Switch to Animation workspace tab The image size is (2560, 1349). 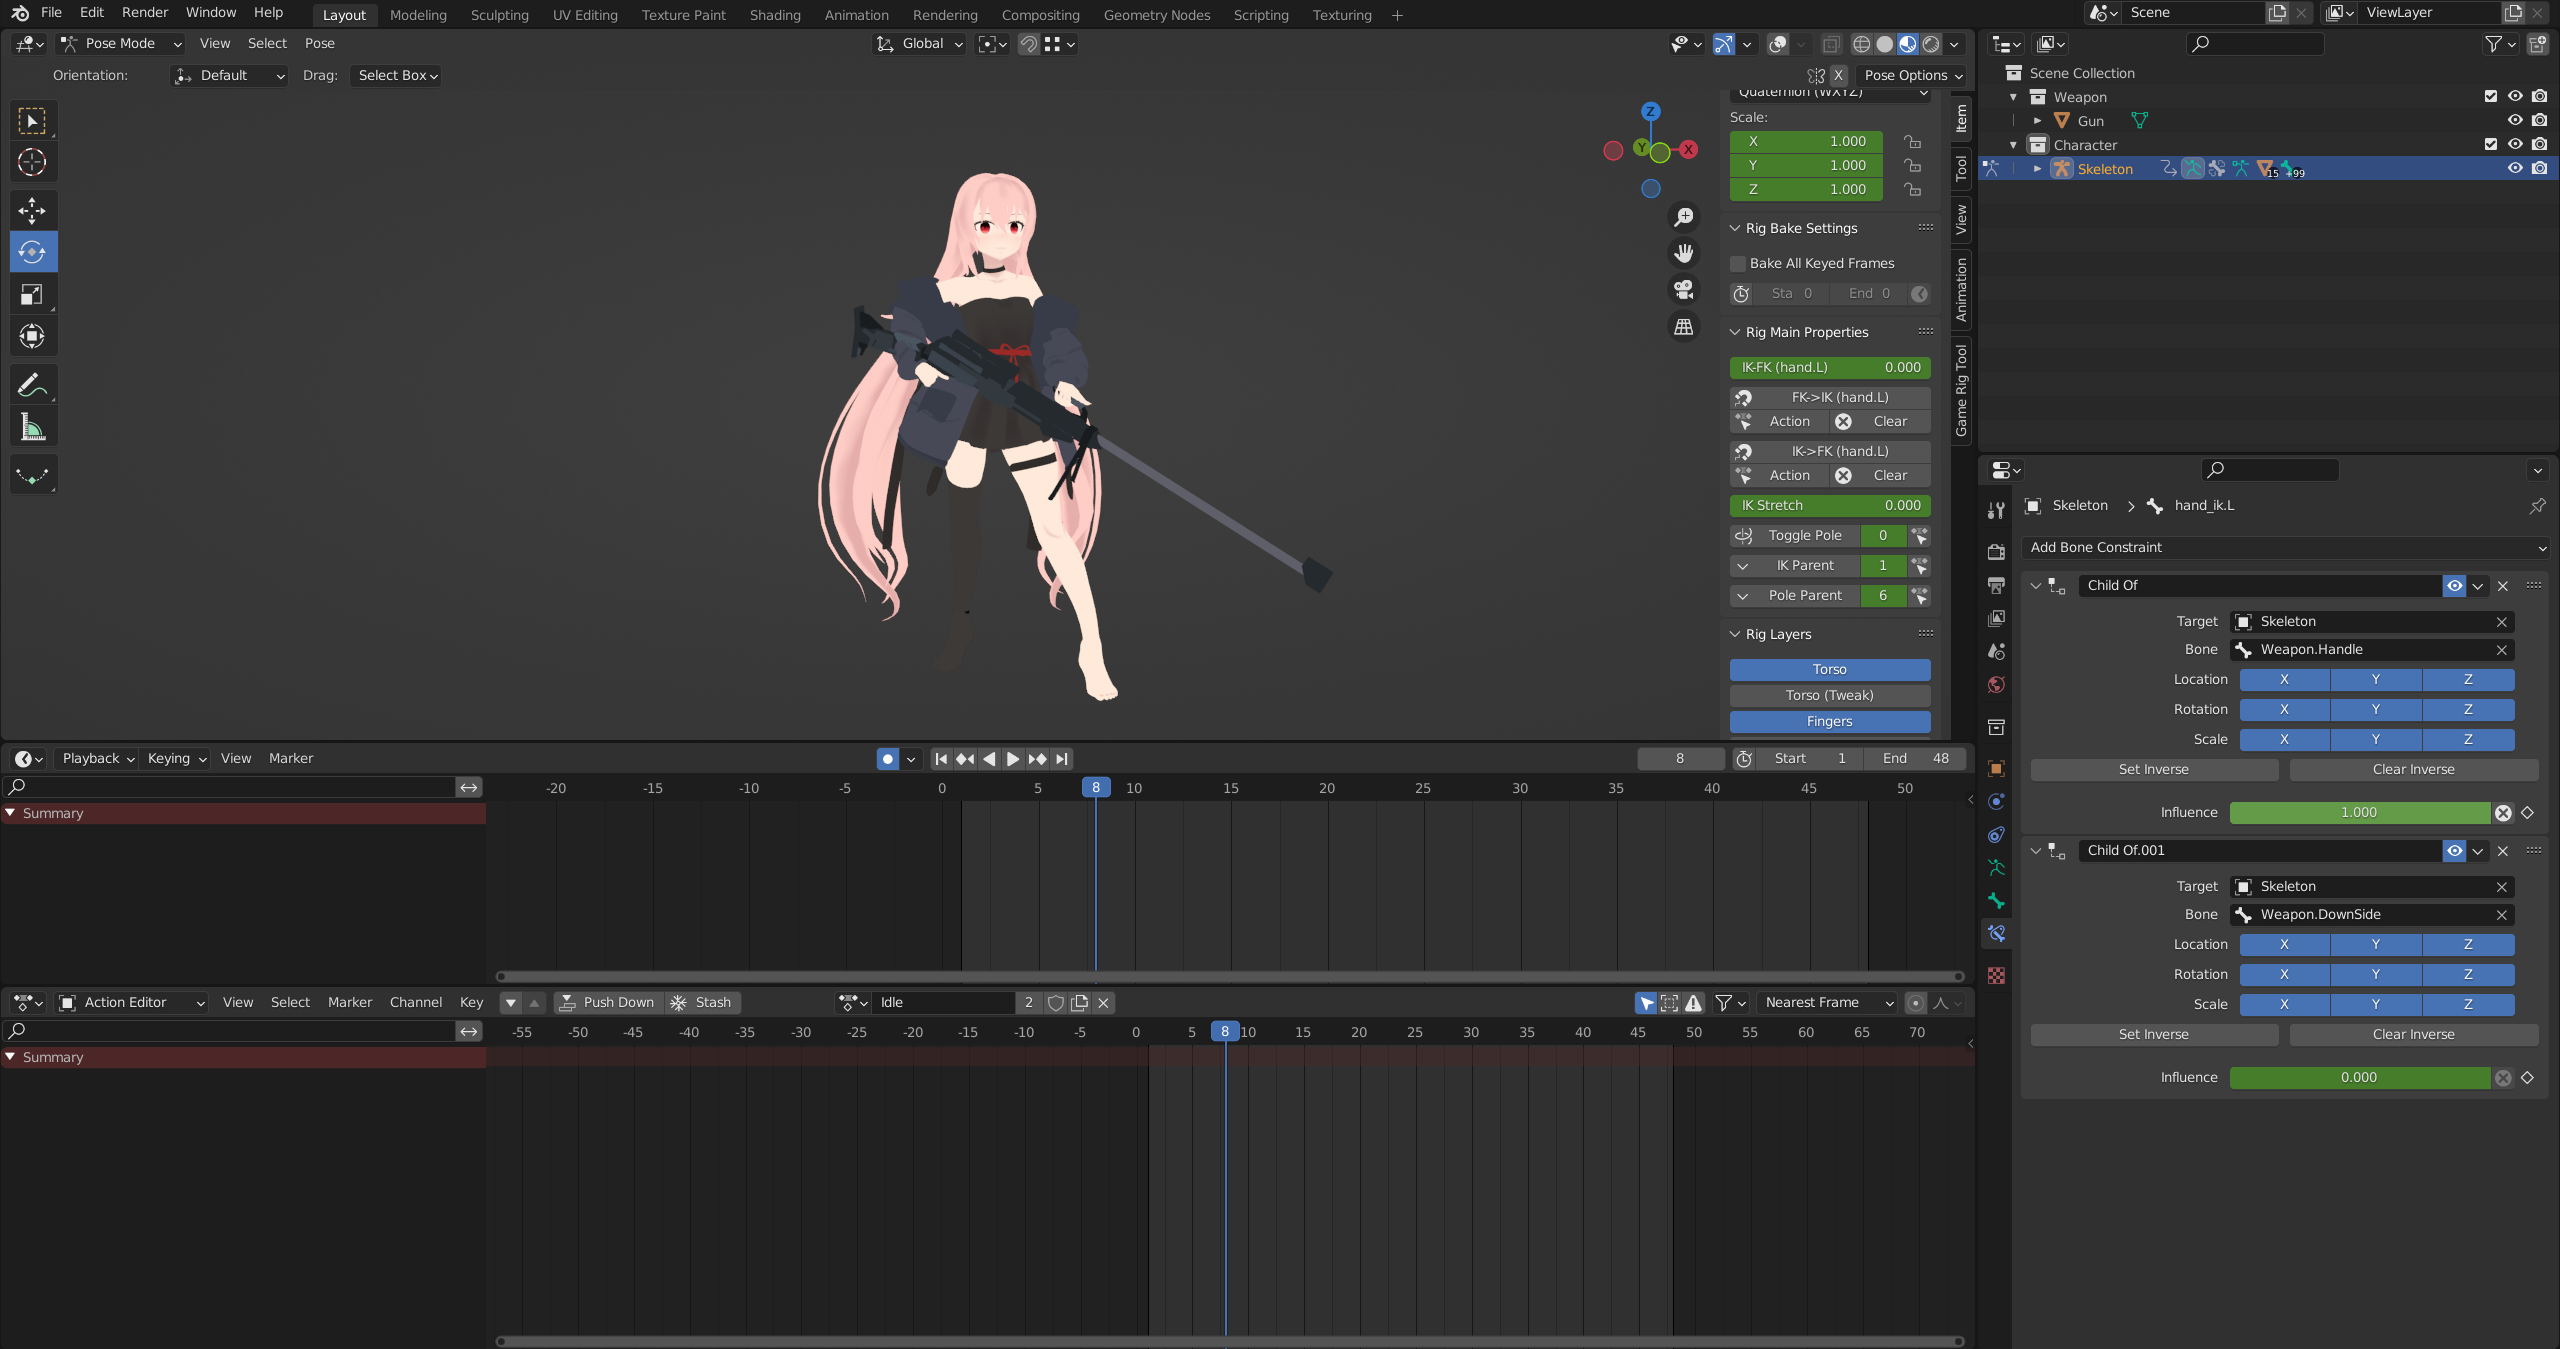tap(856, 15)
